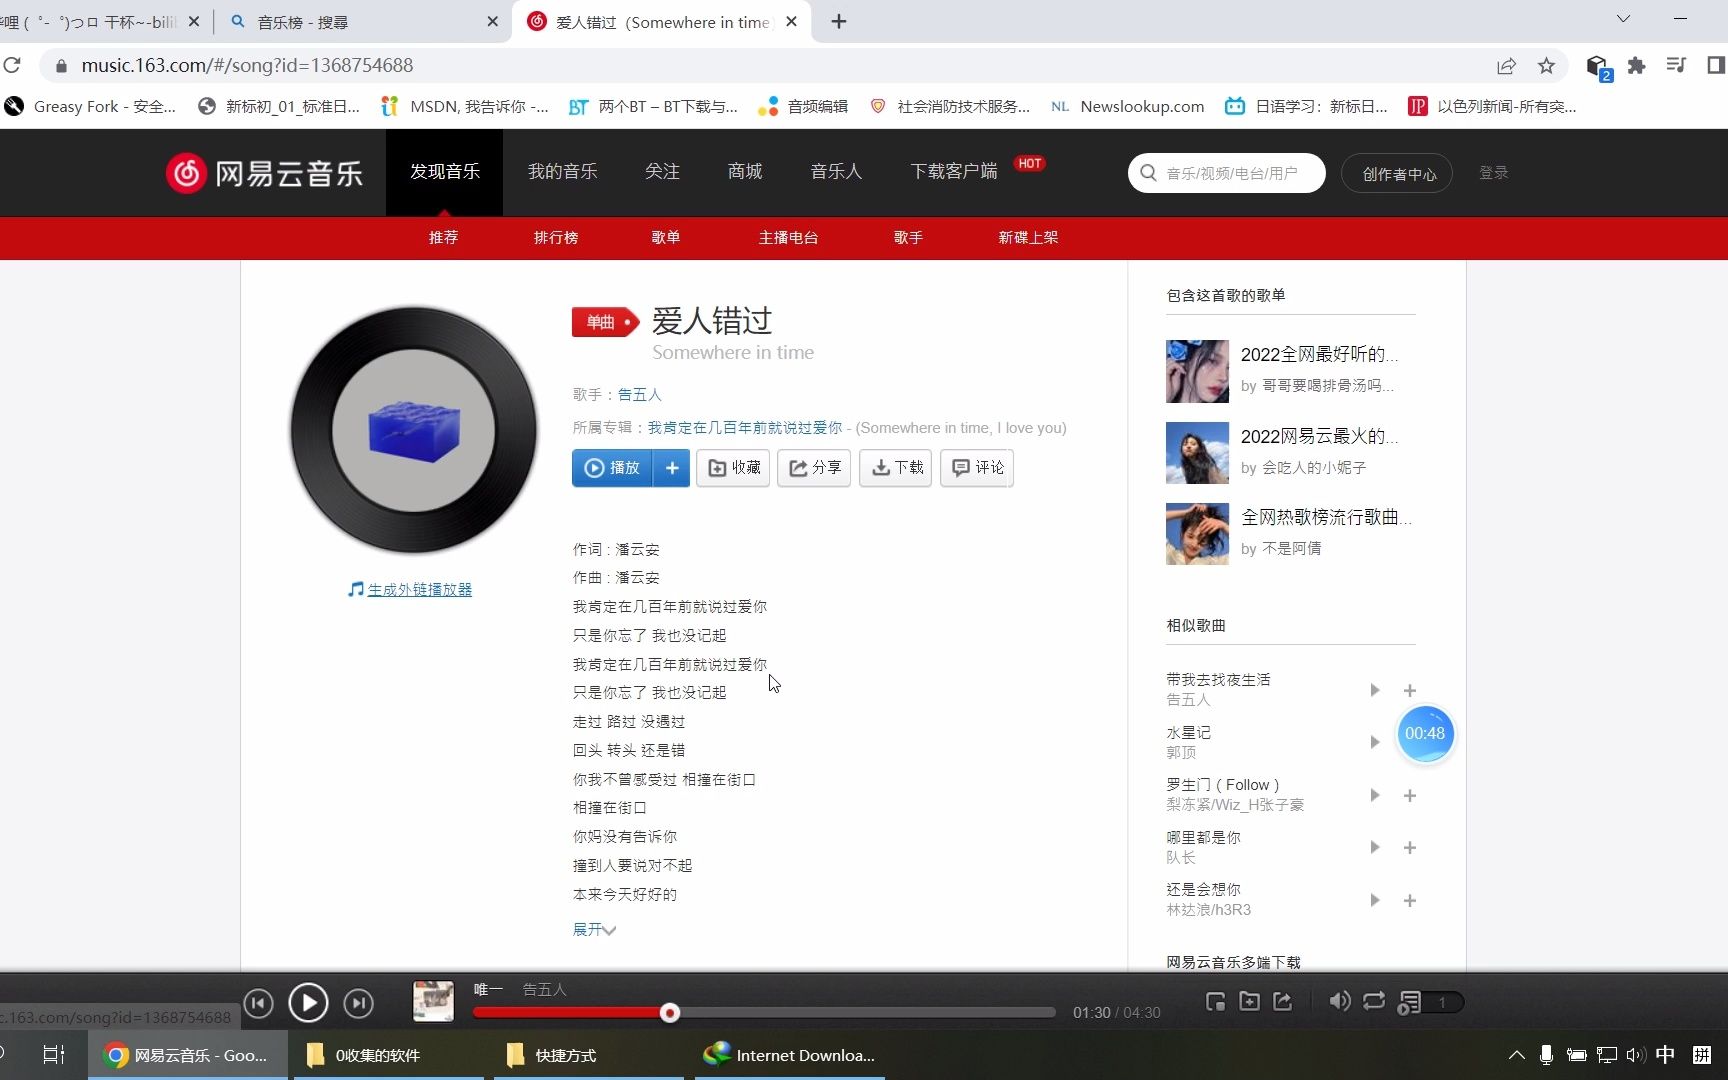The image size is (1728, 1080).
Task: Add song to playlist with the plus icon
Action: (x=671, y=468)
